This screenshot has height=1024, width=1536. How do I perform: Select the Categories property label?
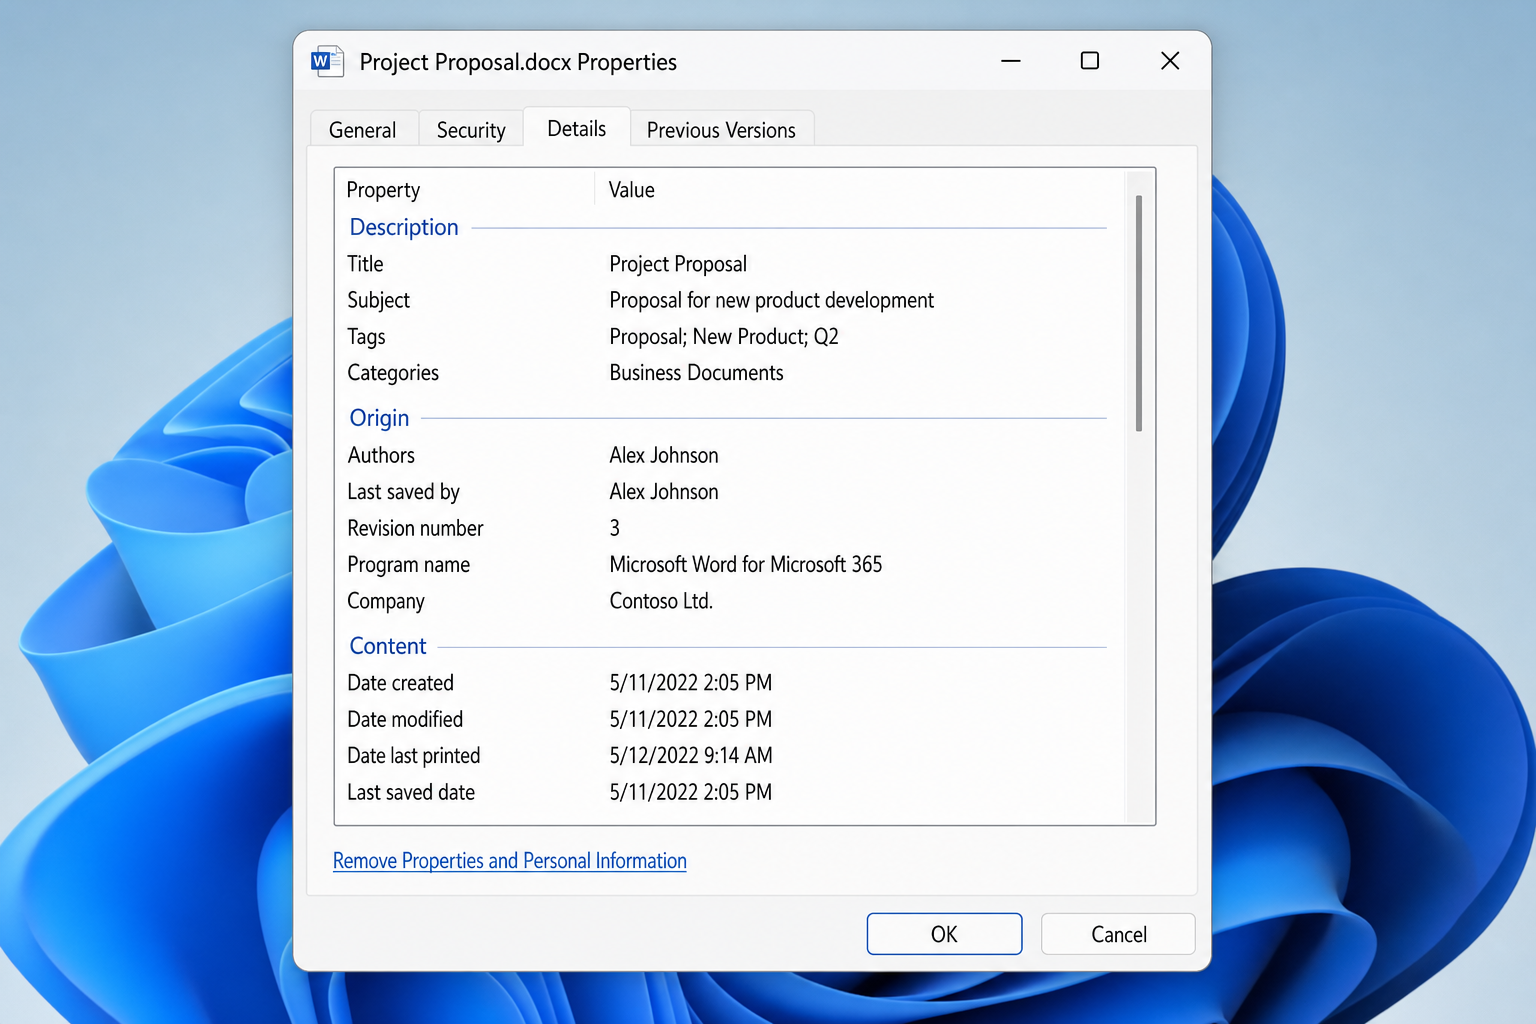[x=393, y=373]
